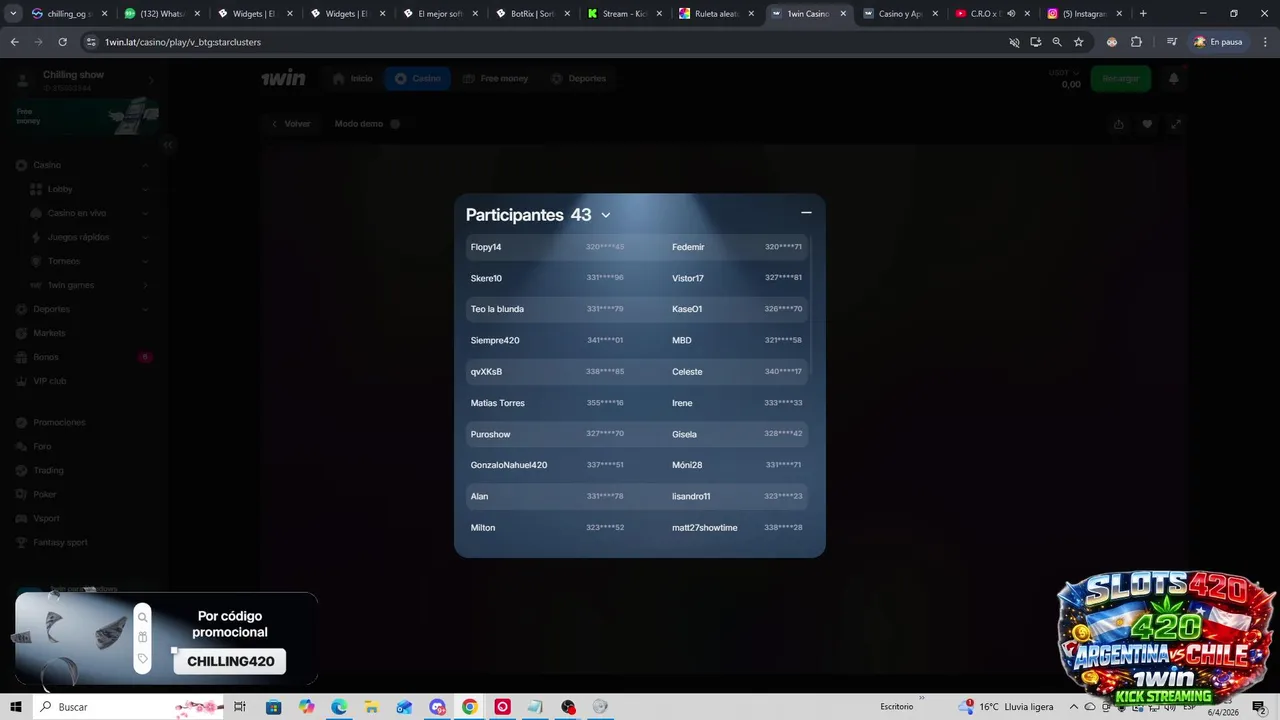
Task: Reload the page with browser refresh icon
Action: pyautogui.click(x=62, y=42)
